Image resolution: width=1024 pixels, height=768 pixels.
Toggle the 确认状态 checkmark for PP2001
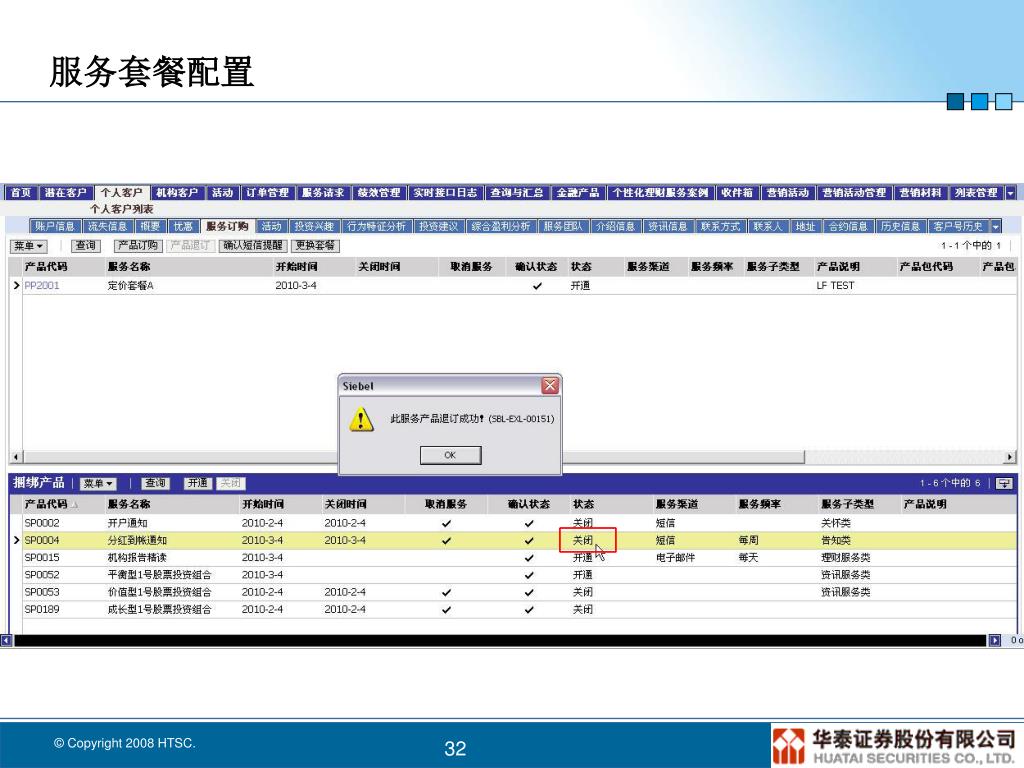[537, 286]
